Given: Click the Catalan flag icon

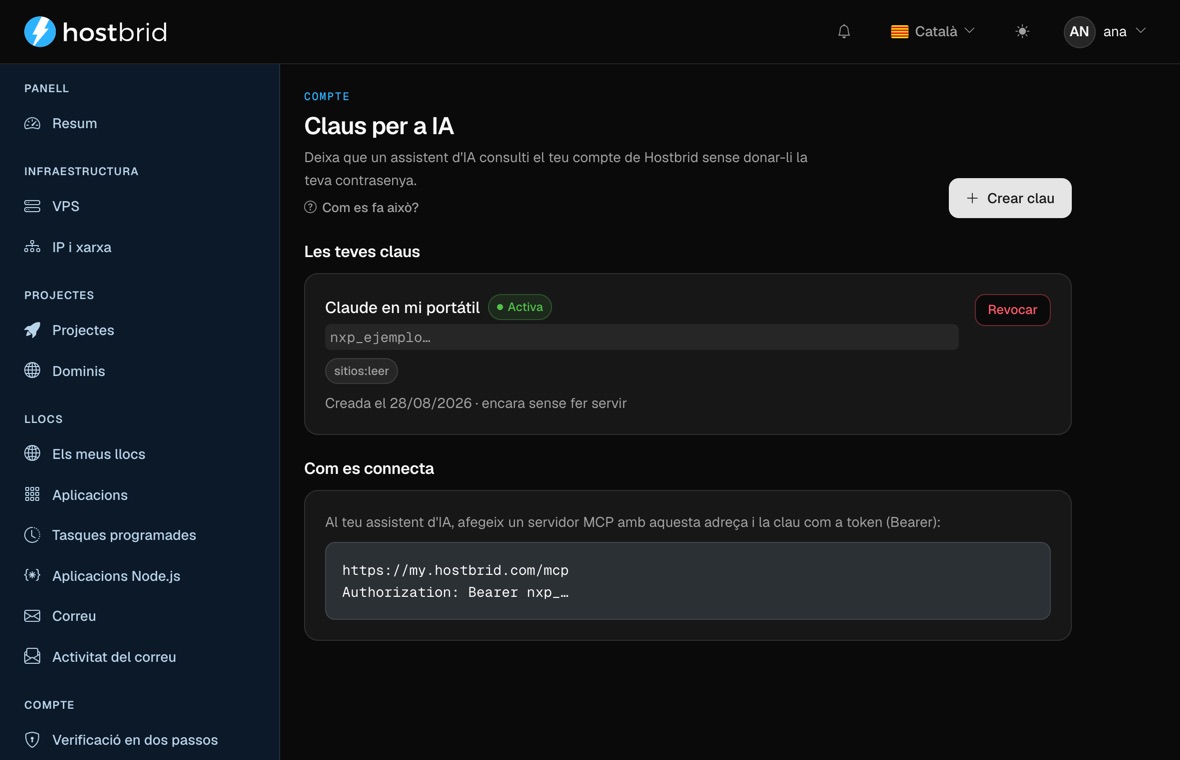Looking at the screenshot, I should pos(899,32).
